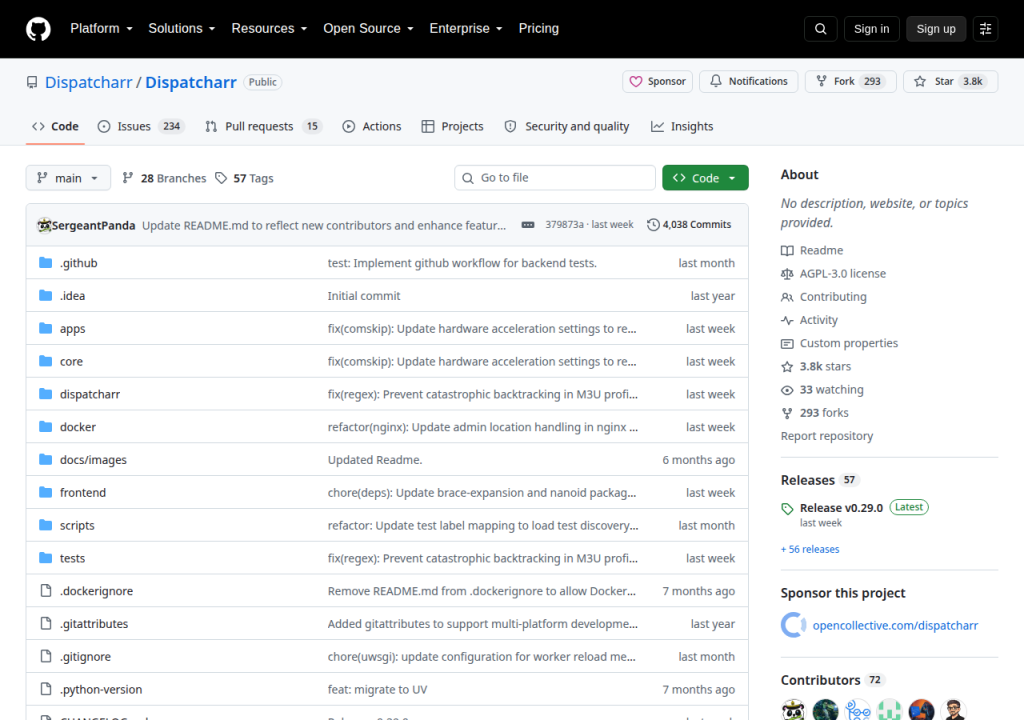Screen dimensions: 1024x720
Task: Click the book icon beside Readme
Action: [787, 251]
